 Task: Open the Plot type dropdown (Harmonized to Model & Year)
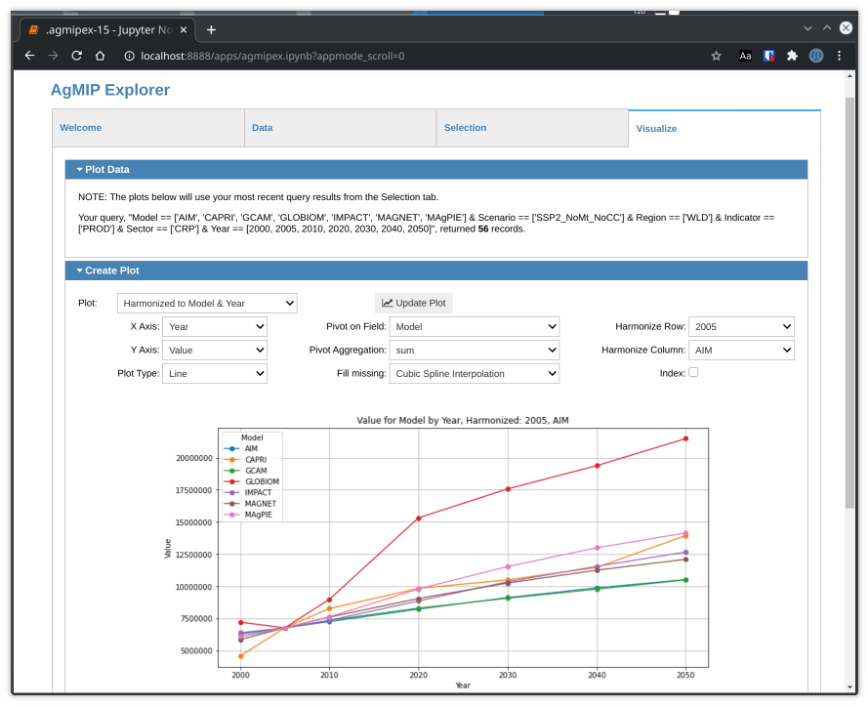(x=207, y=303)
